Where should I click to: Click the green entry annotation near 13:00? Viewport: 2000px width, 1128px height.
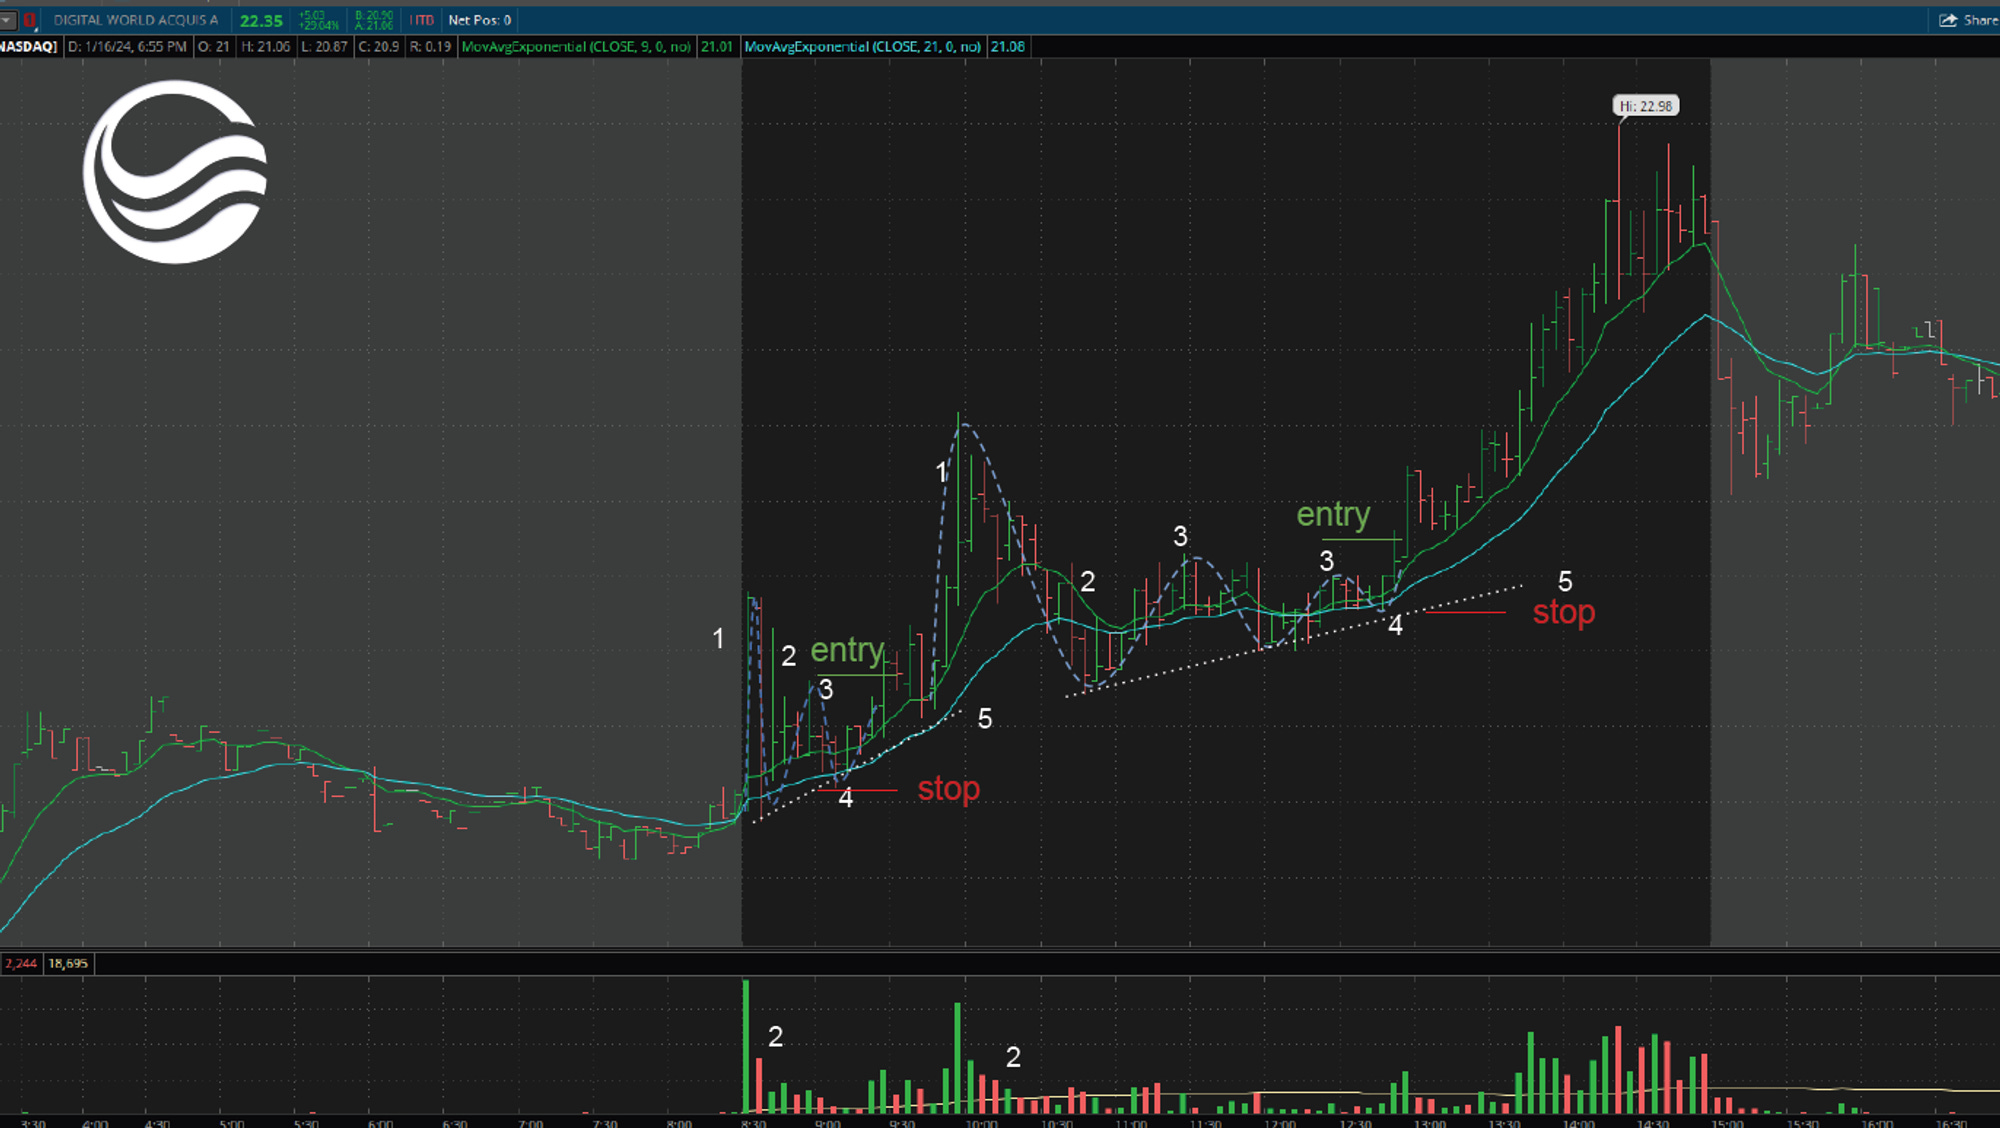[1334, 514]
